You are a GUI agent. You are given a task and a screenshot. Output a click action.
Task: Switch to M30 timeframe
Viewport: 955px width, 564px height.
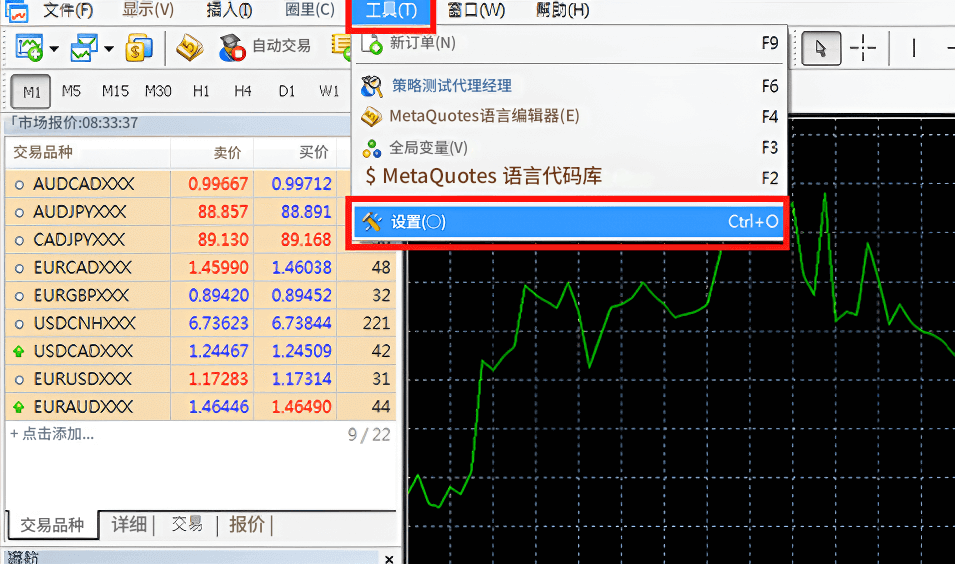click(x=158, y=91)
